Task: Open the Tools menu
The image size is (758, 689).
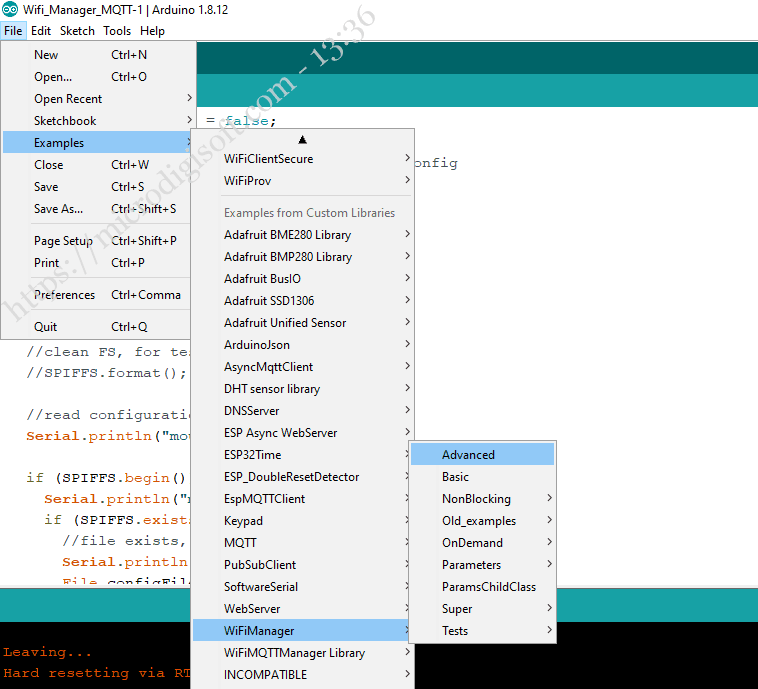Action: click(117, 31)
